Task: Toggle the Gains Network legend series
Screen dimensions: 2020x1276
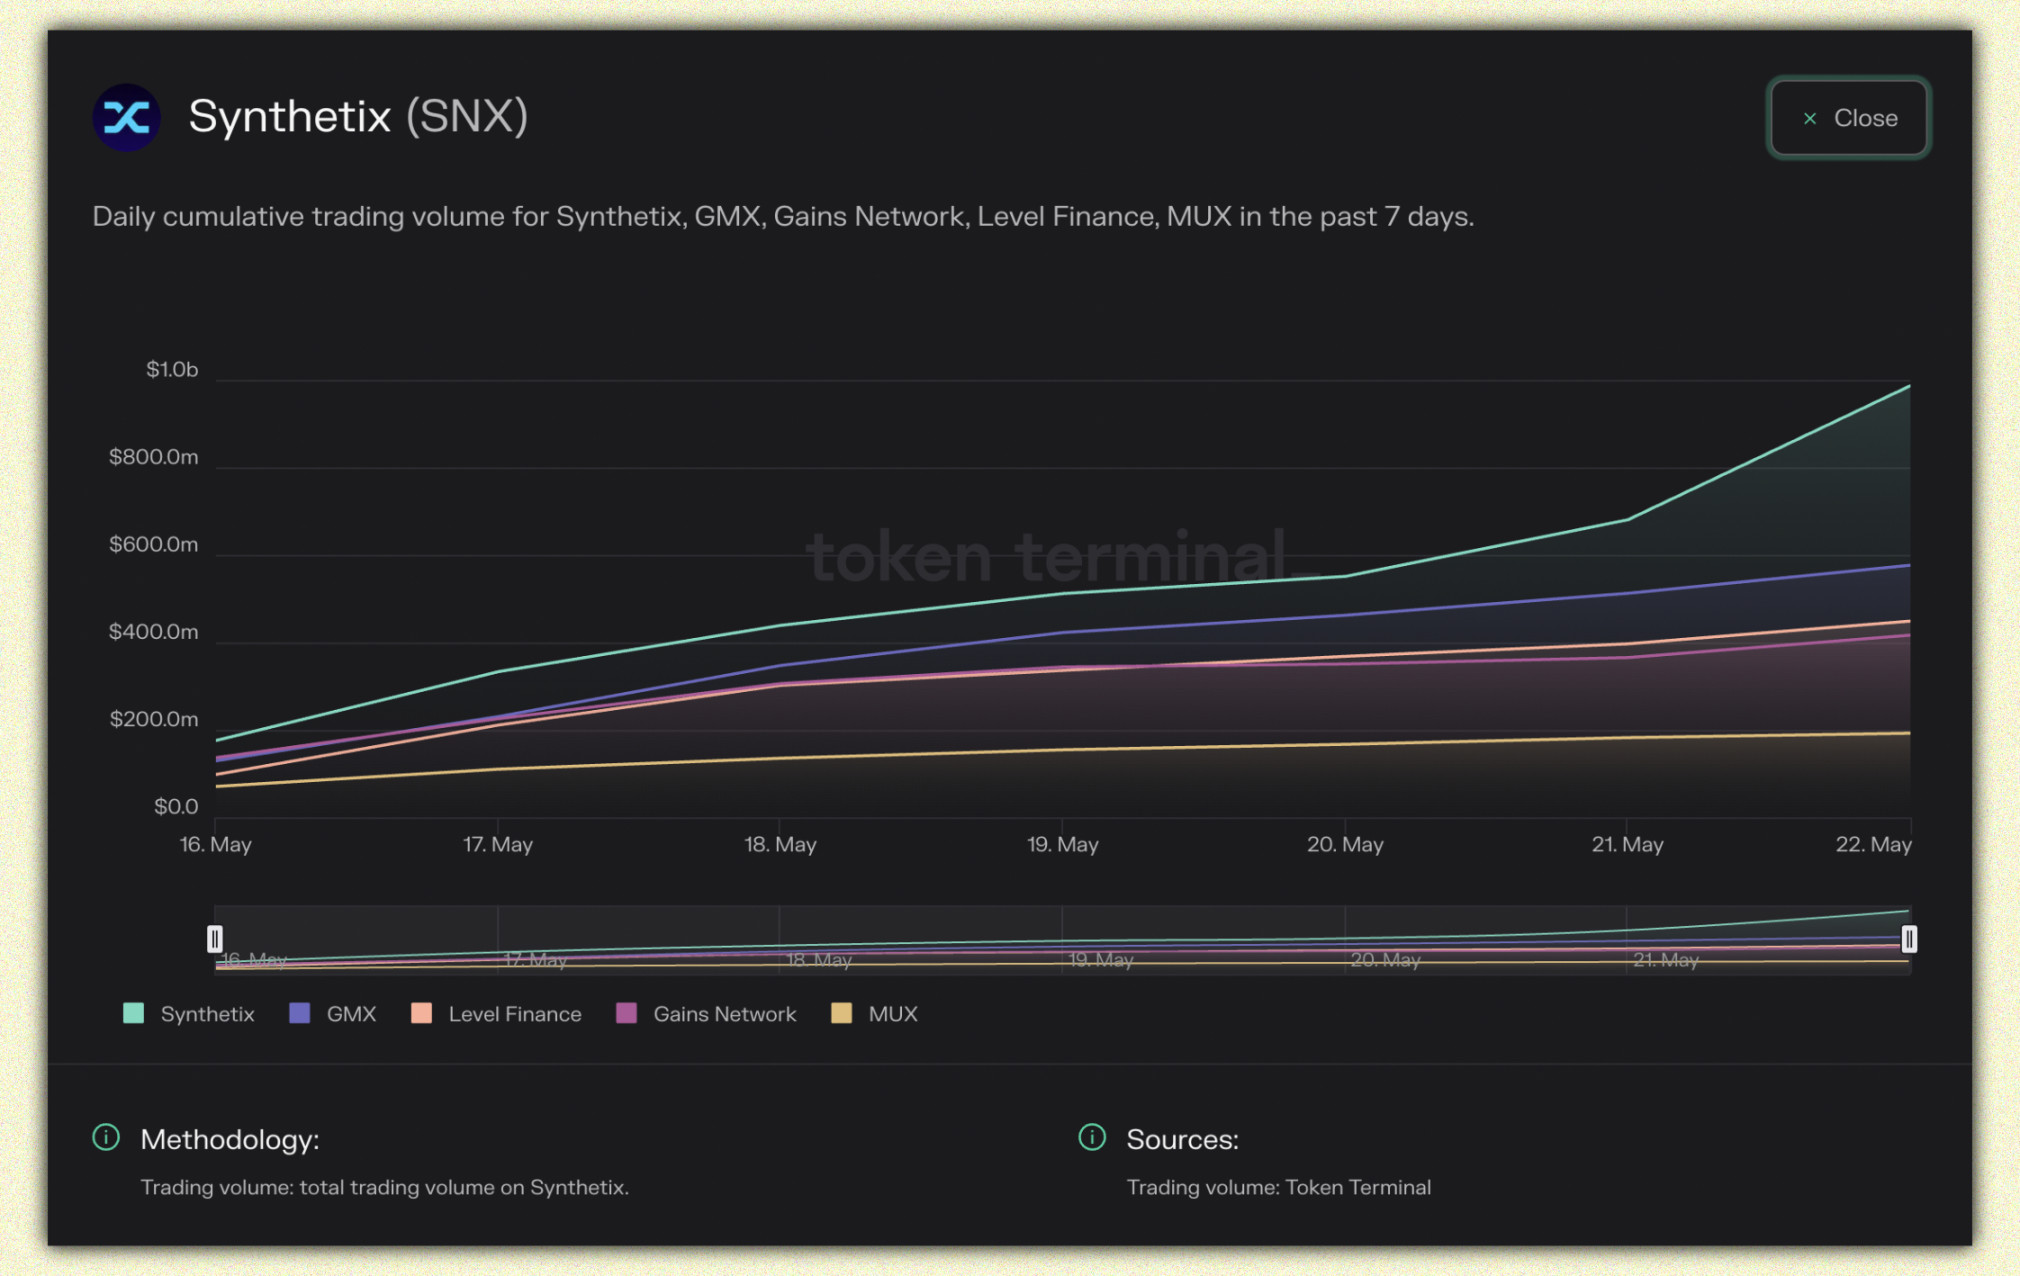Action: (x=706, y=1014)
